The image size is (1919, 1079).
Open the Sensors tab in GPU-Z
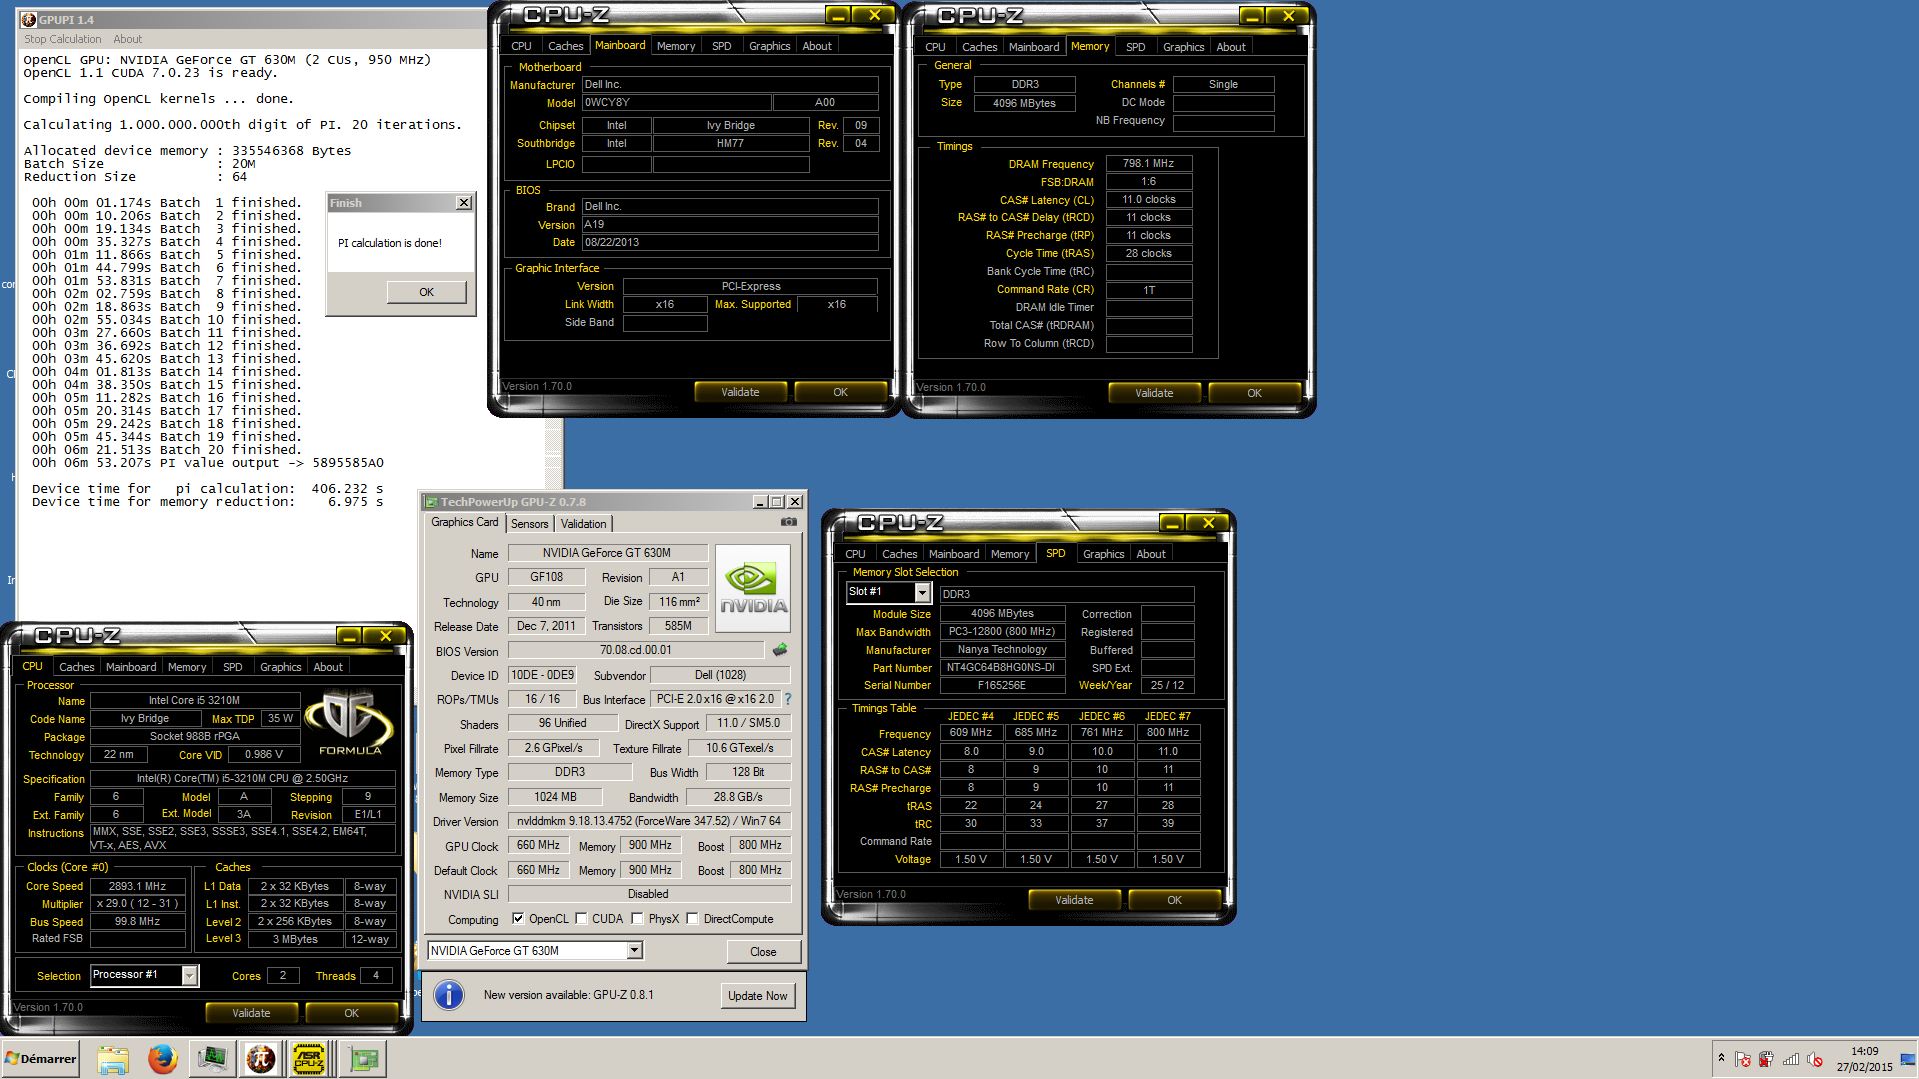[529, 524]
